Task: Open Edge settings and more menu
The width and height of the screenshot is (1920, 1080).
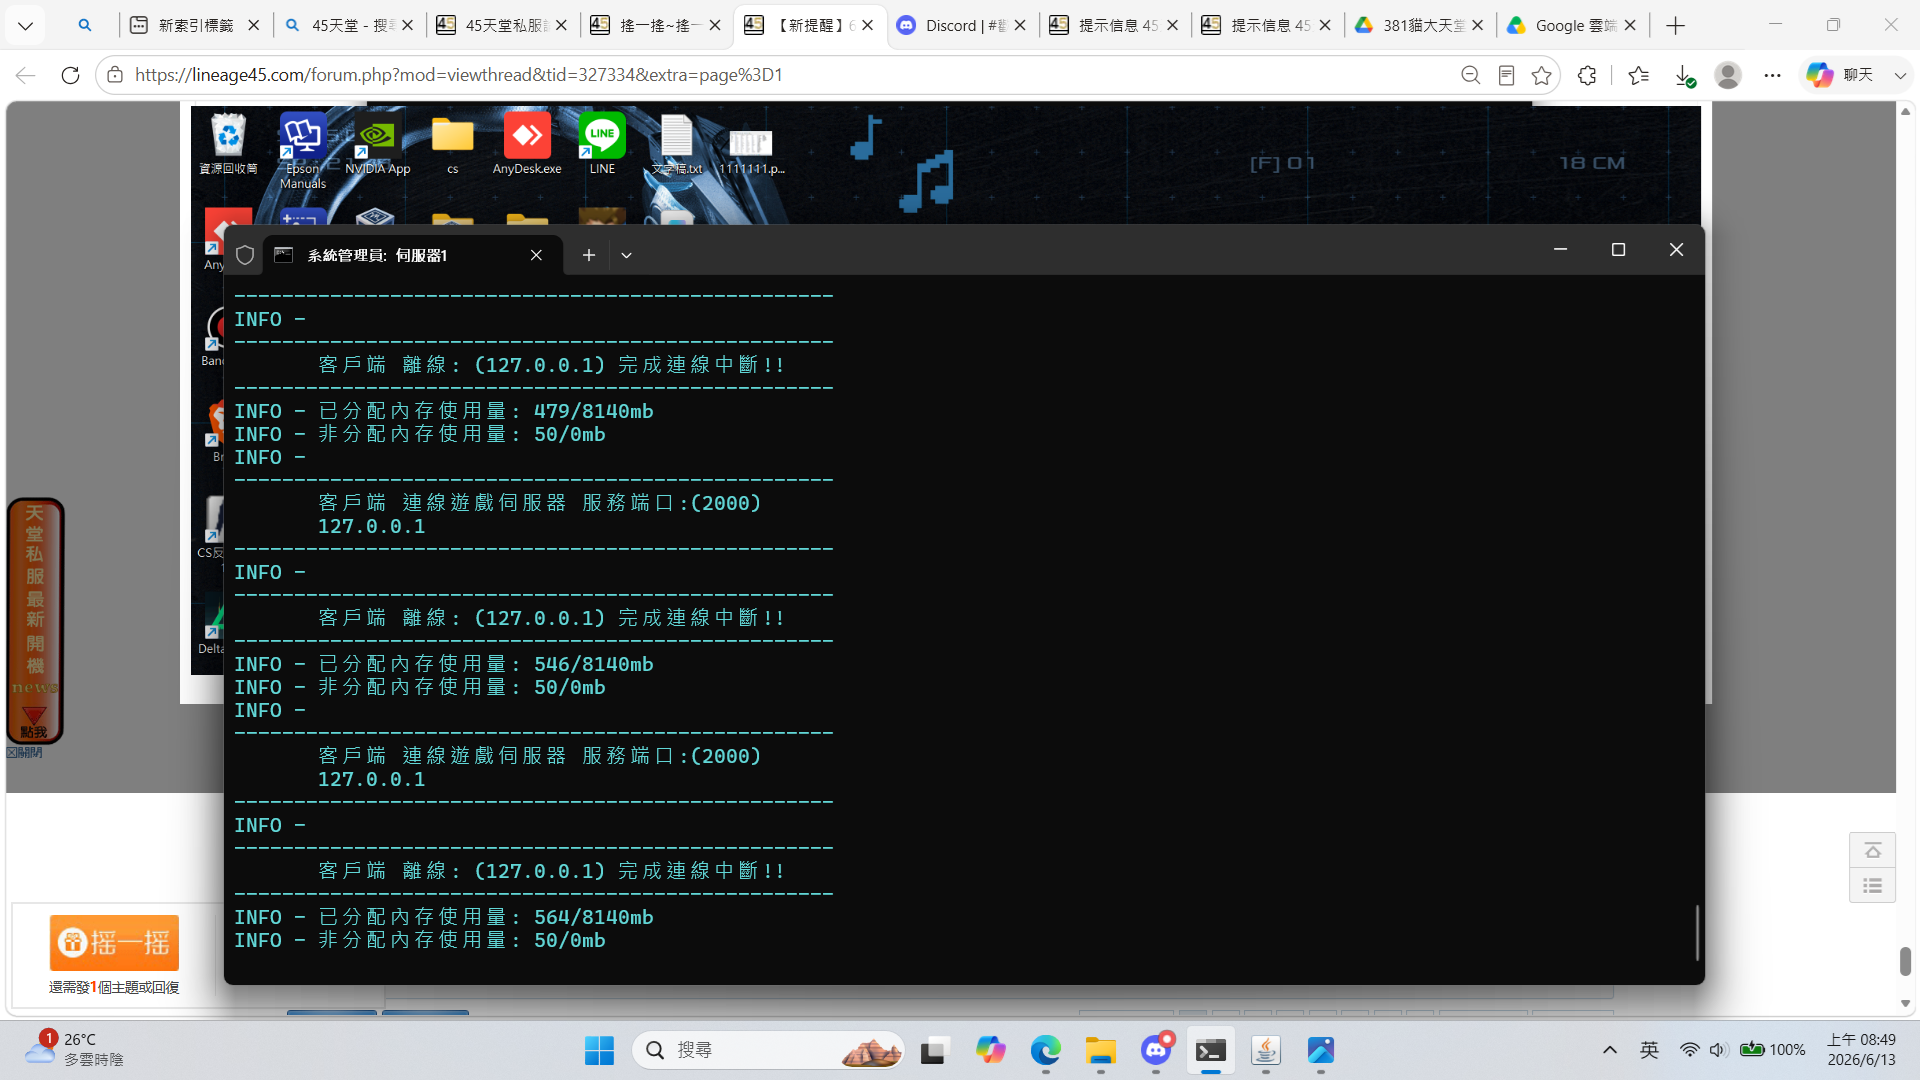Action: pos(1773,75)
